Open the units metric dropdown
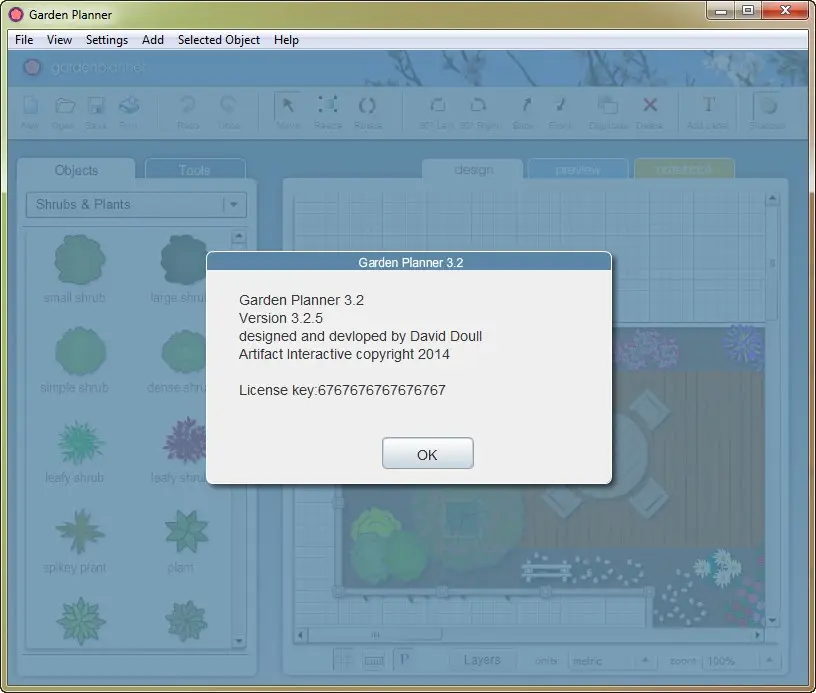Viewport: 816px width, 693px height. (x=611, y=661)
